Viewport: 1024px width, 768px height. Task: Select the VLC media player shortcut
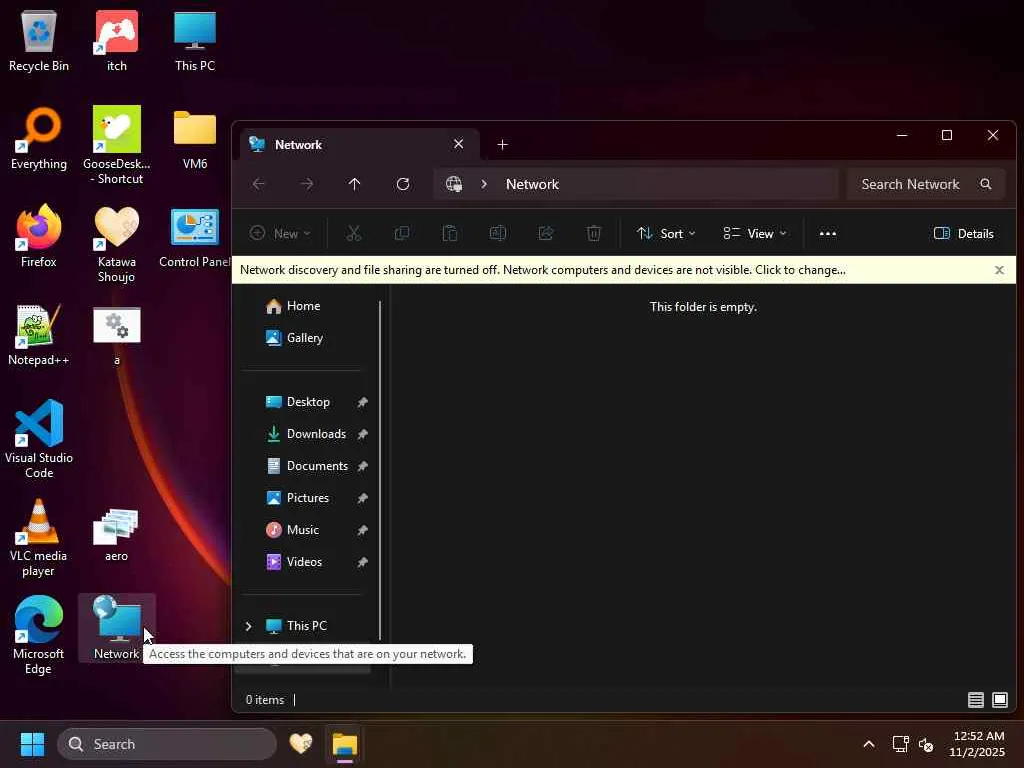[x=39, y=537]
